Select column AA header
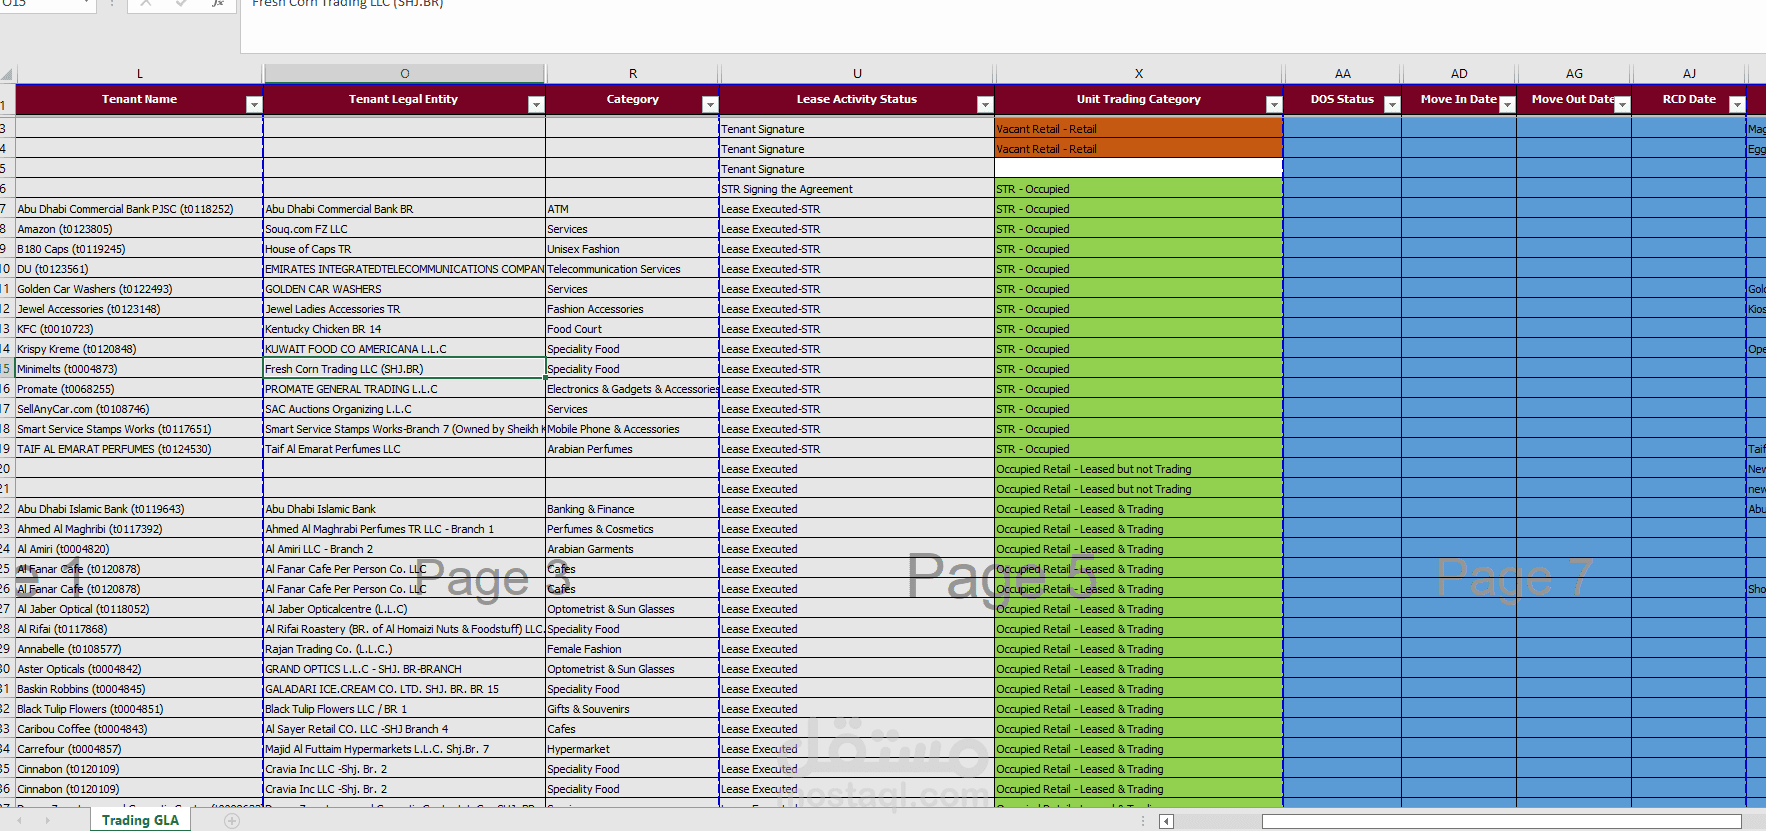The height and width of the screenshot is (831, 1766). tap(1343, 74)
